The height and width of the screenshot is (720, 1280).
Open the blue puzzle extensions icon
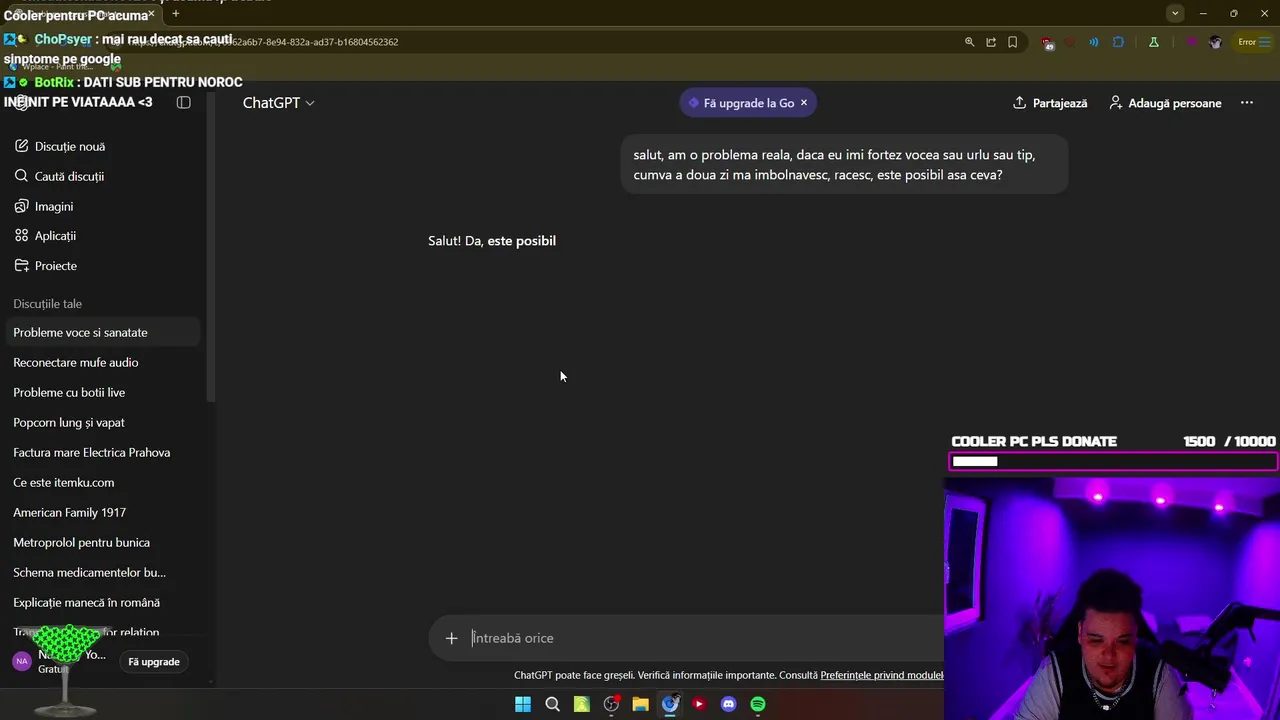(1118, 42)
